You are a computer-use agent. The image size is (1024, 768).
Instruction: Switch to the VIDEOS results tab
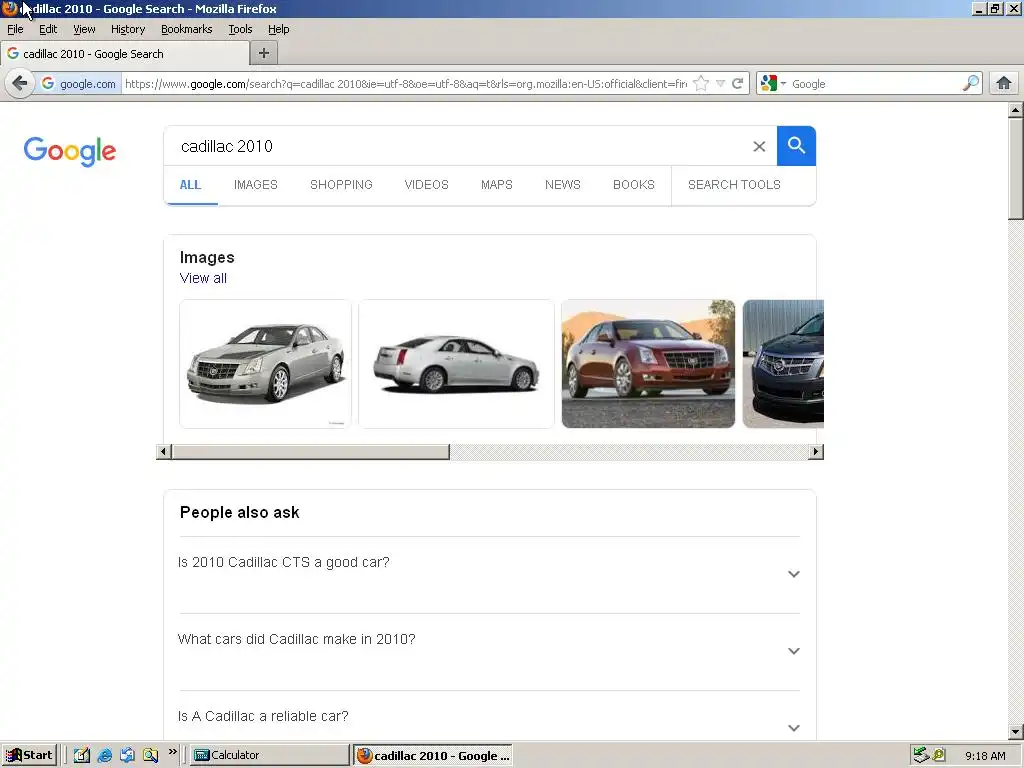tap(426, 185)
